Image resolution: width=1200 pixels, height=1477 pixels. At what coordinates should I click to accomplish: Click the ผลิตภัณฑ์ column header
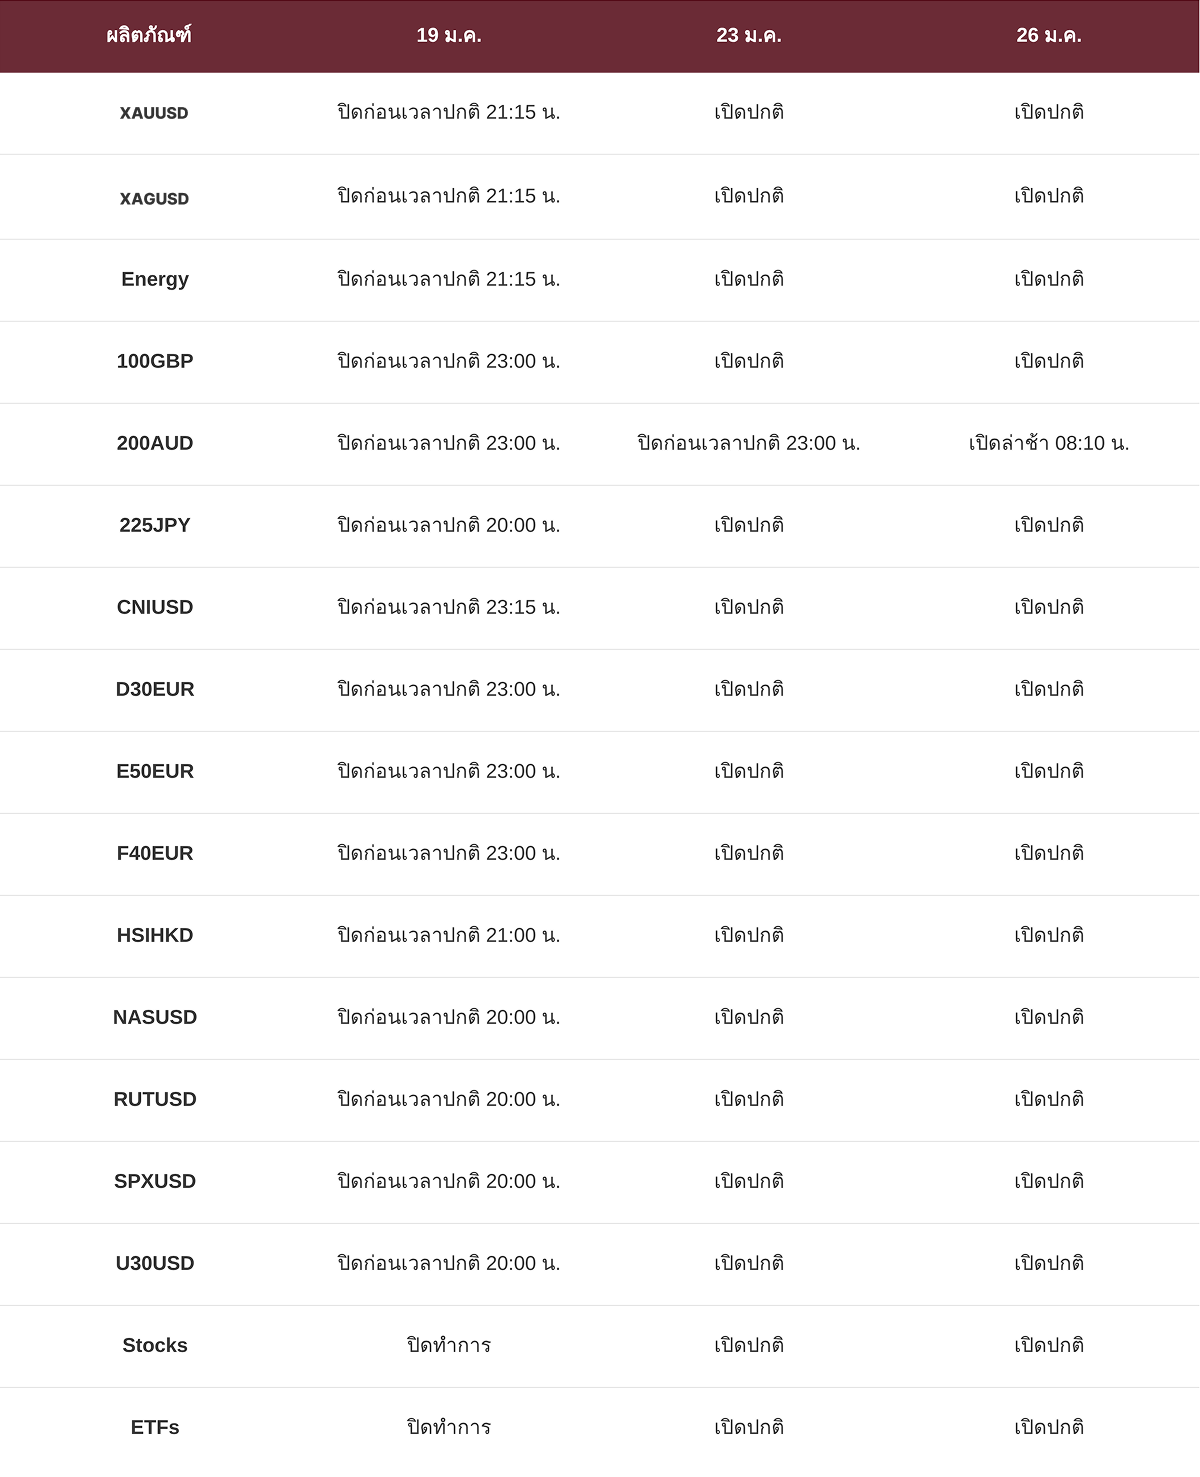pyautogui.click(x=149, y=36)
